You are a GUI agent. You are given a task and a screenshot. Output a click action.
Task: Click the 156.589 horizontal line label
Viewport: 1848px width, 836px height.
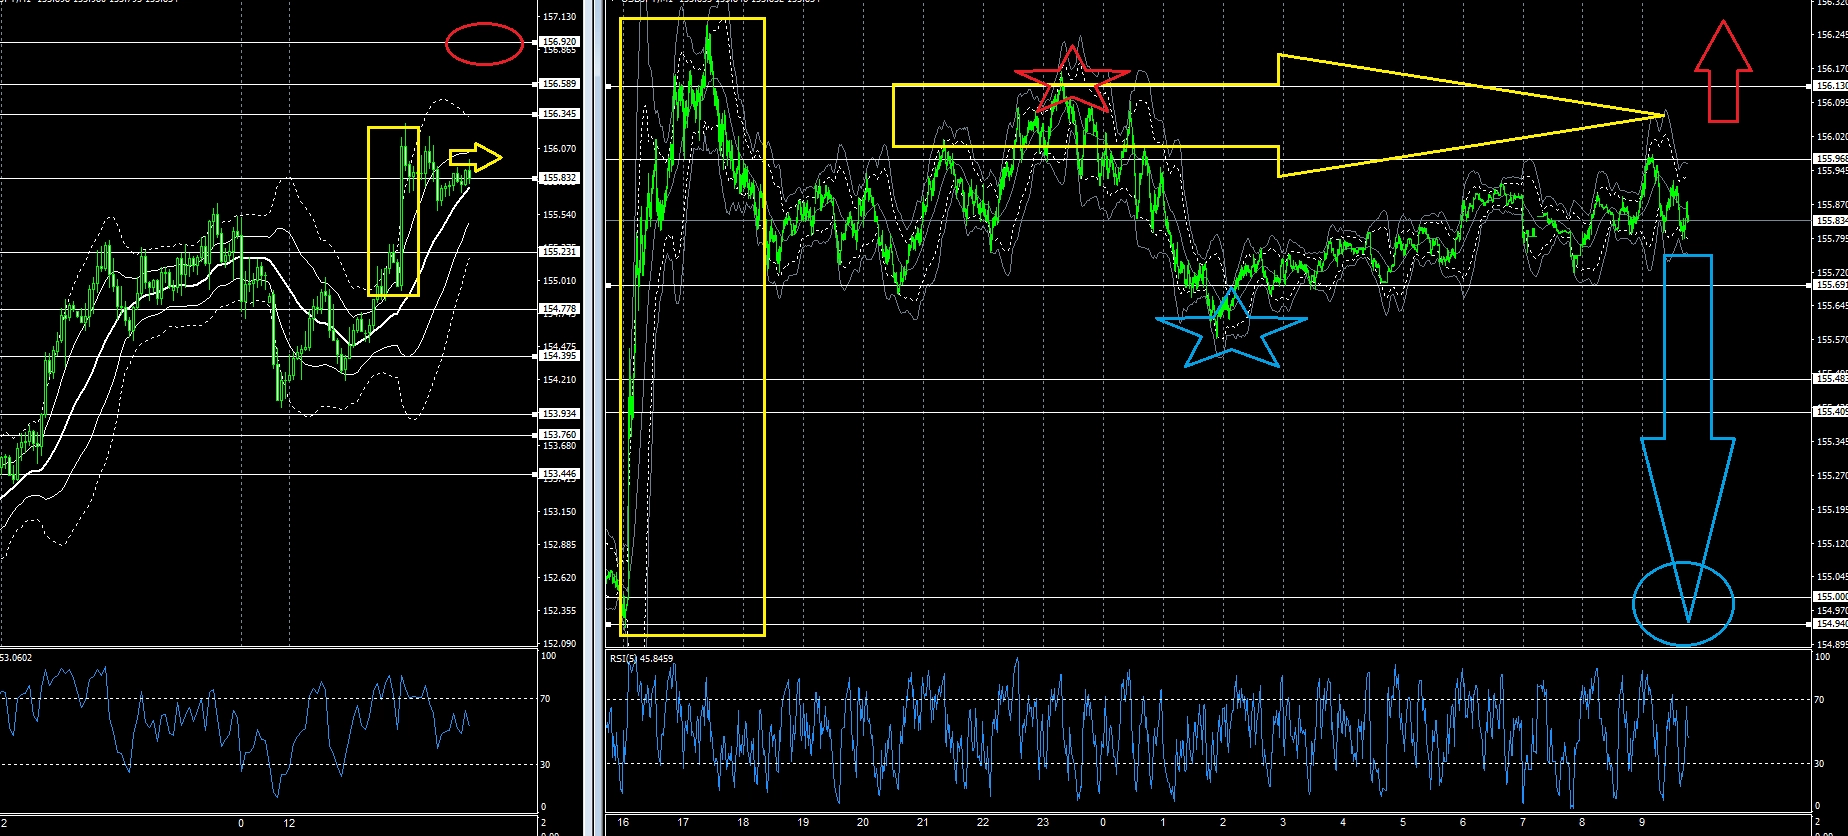tap(558, 84)
